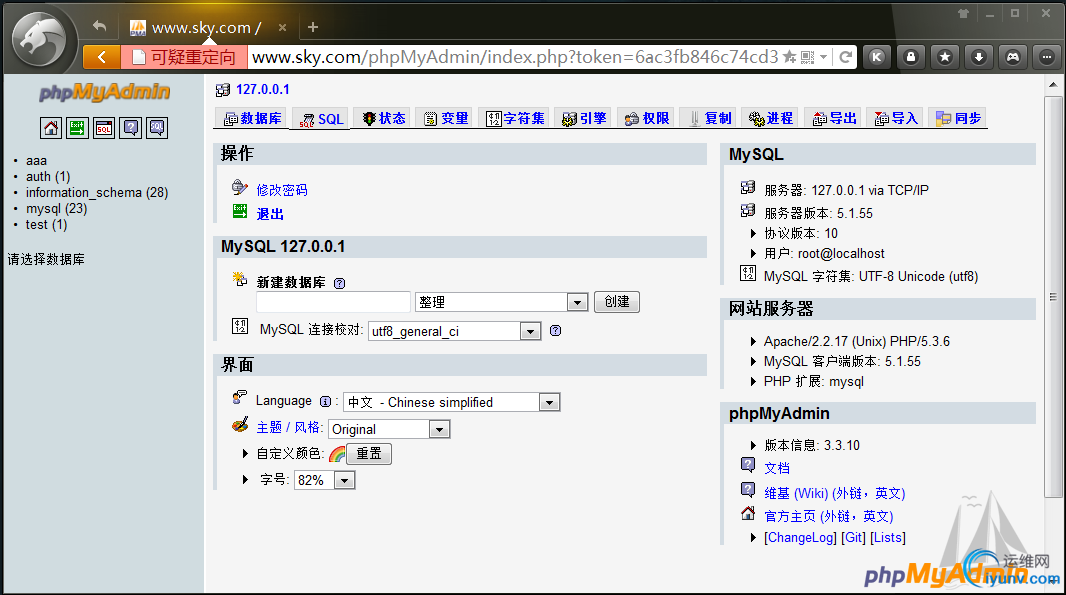1066x595 pixels.
Task: Open the 导入 import tab
Action: [x=896, y=118]
